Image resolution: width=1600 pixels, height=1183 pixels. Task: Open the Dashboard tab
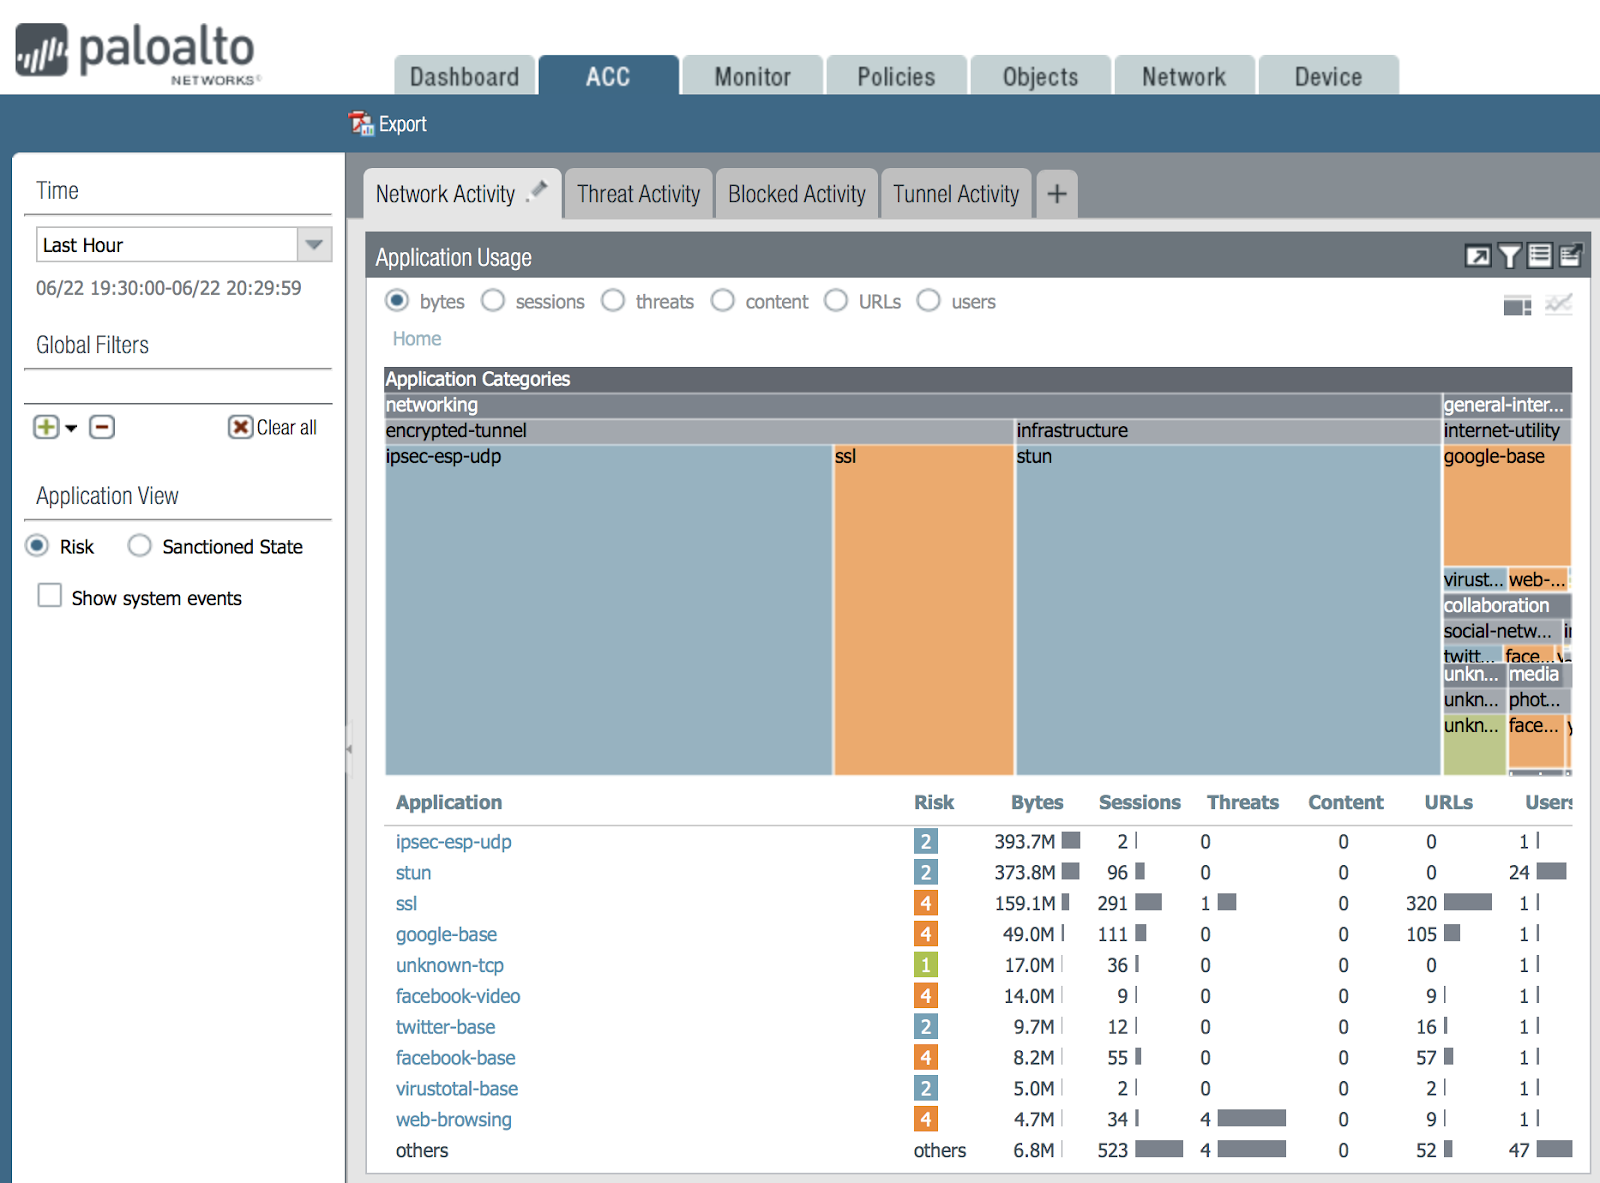tap(464, 76)
